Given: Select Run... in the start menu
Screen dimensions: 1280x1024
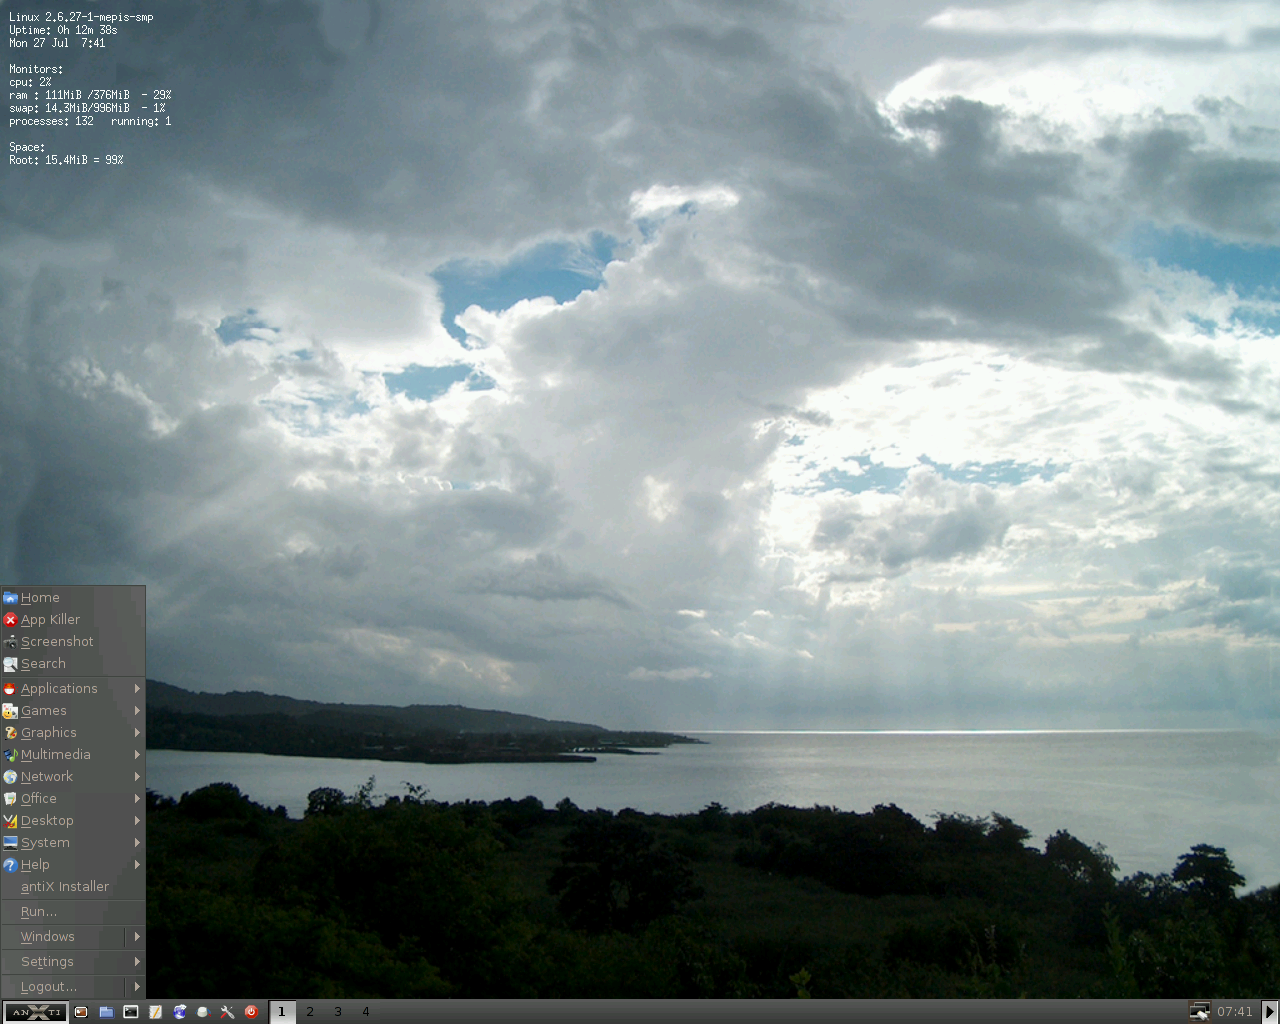Looking at the screenshot, I should coord(73,912).
